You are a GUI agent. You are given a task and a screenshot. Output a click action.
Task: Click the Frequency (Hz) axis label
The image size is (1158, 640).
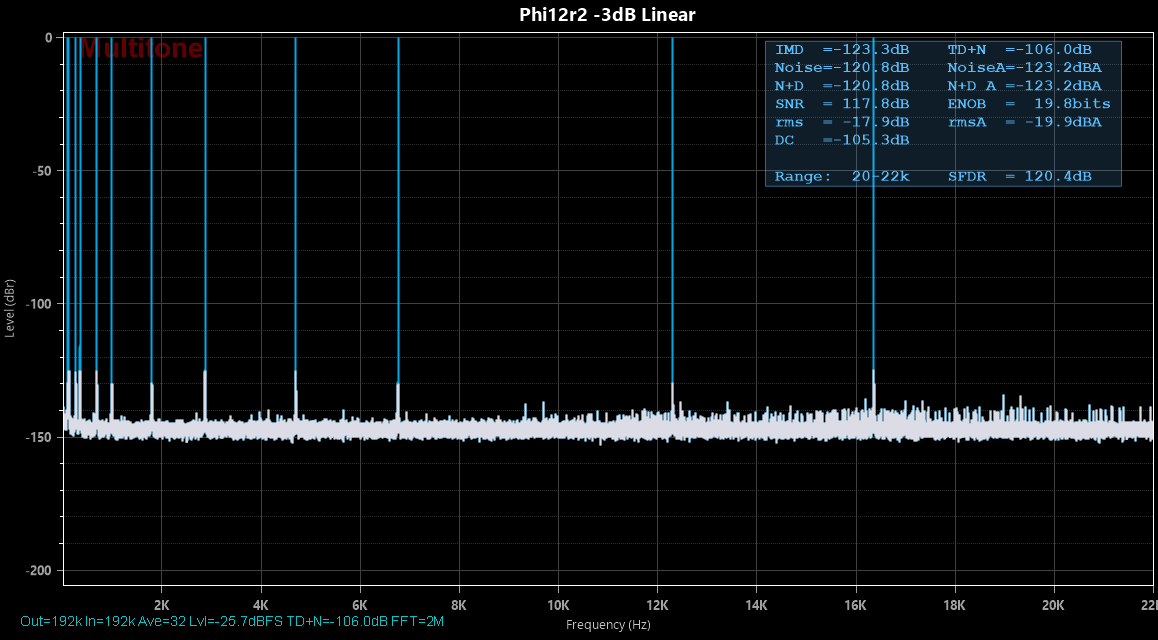pyautogui.click(x=608, y=625)
